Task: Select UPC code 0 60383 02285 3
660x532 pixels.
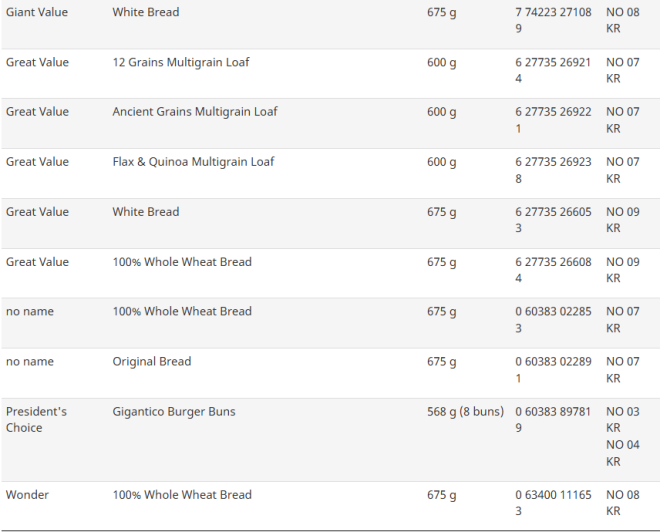Action: [x=553, y=320]
